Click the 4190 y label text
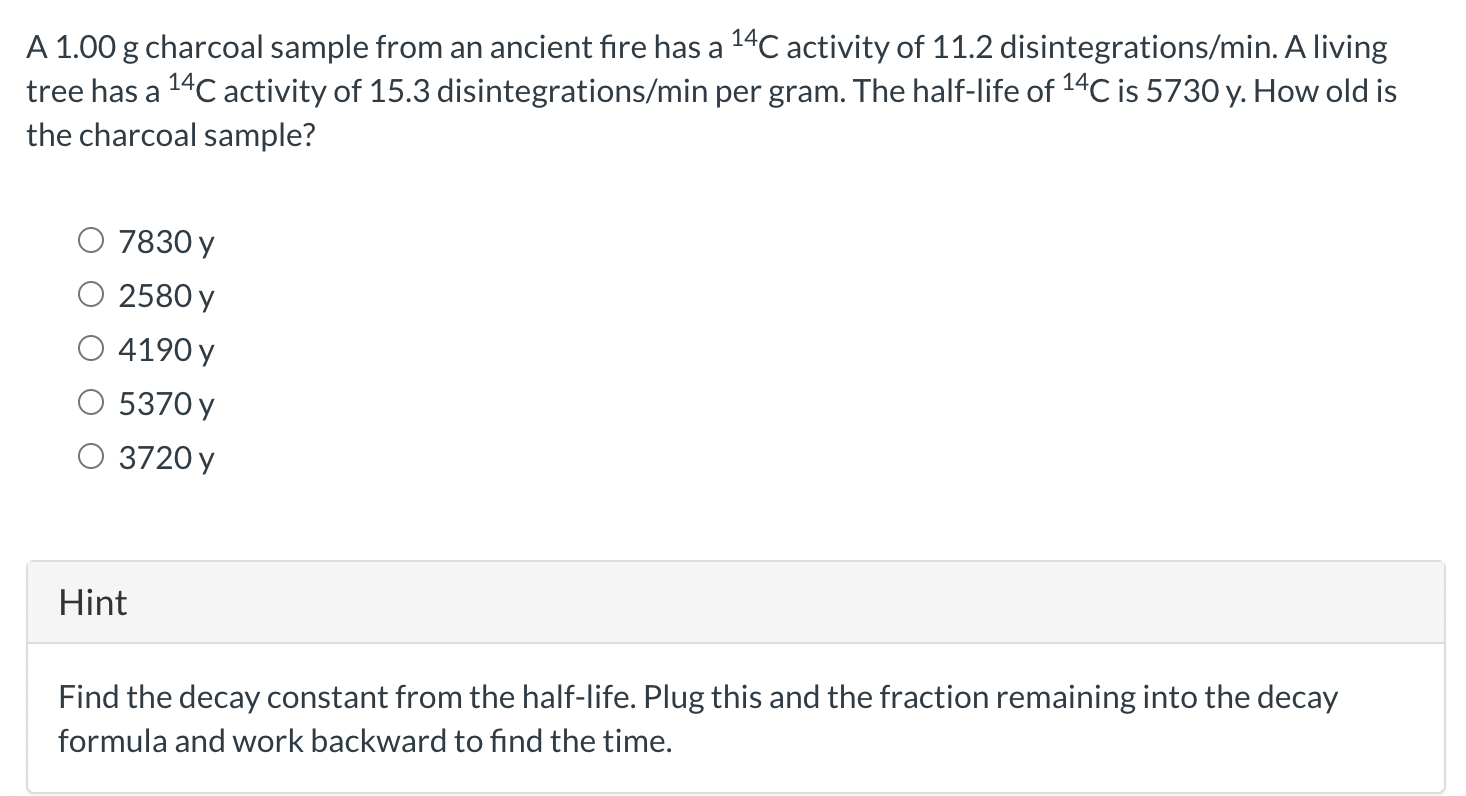1466x796 pixels. point(165,349)
